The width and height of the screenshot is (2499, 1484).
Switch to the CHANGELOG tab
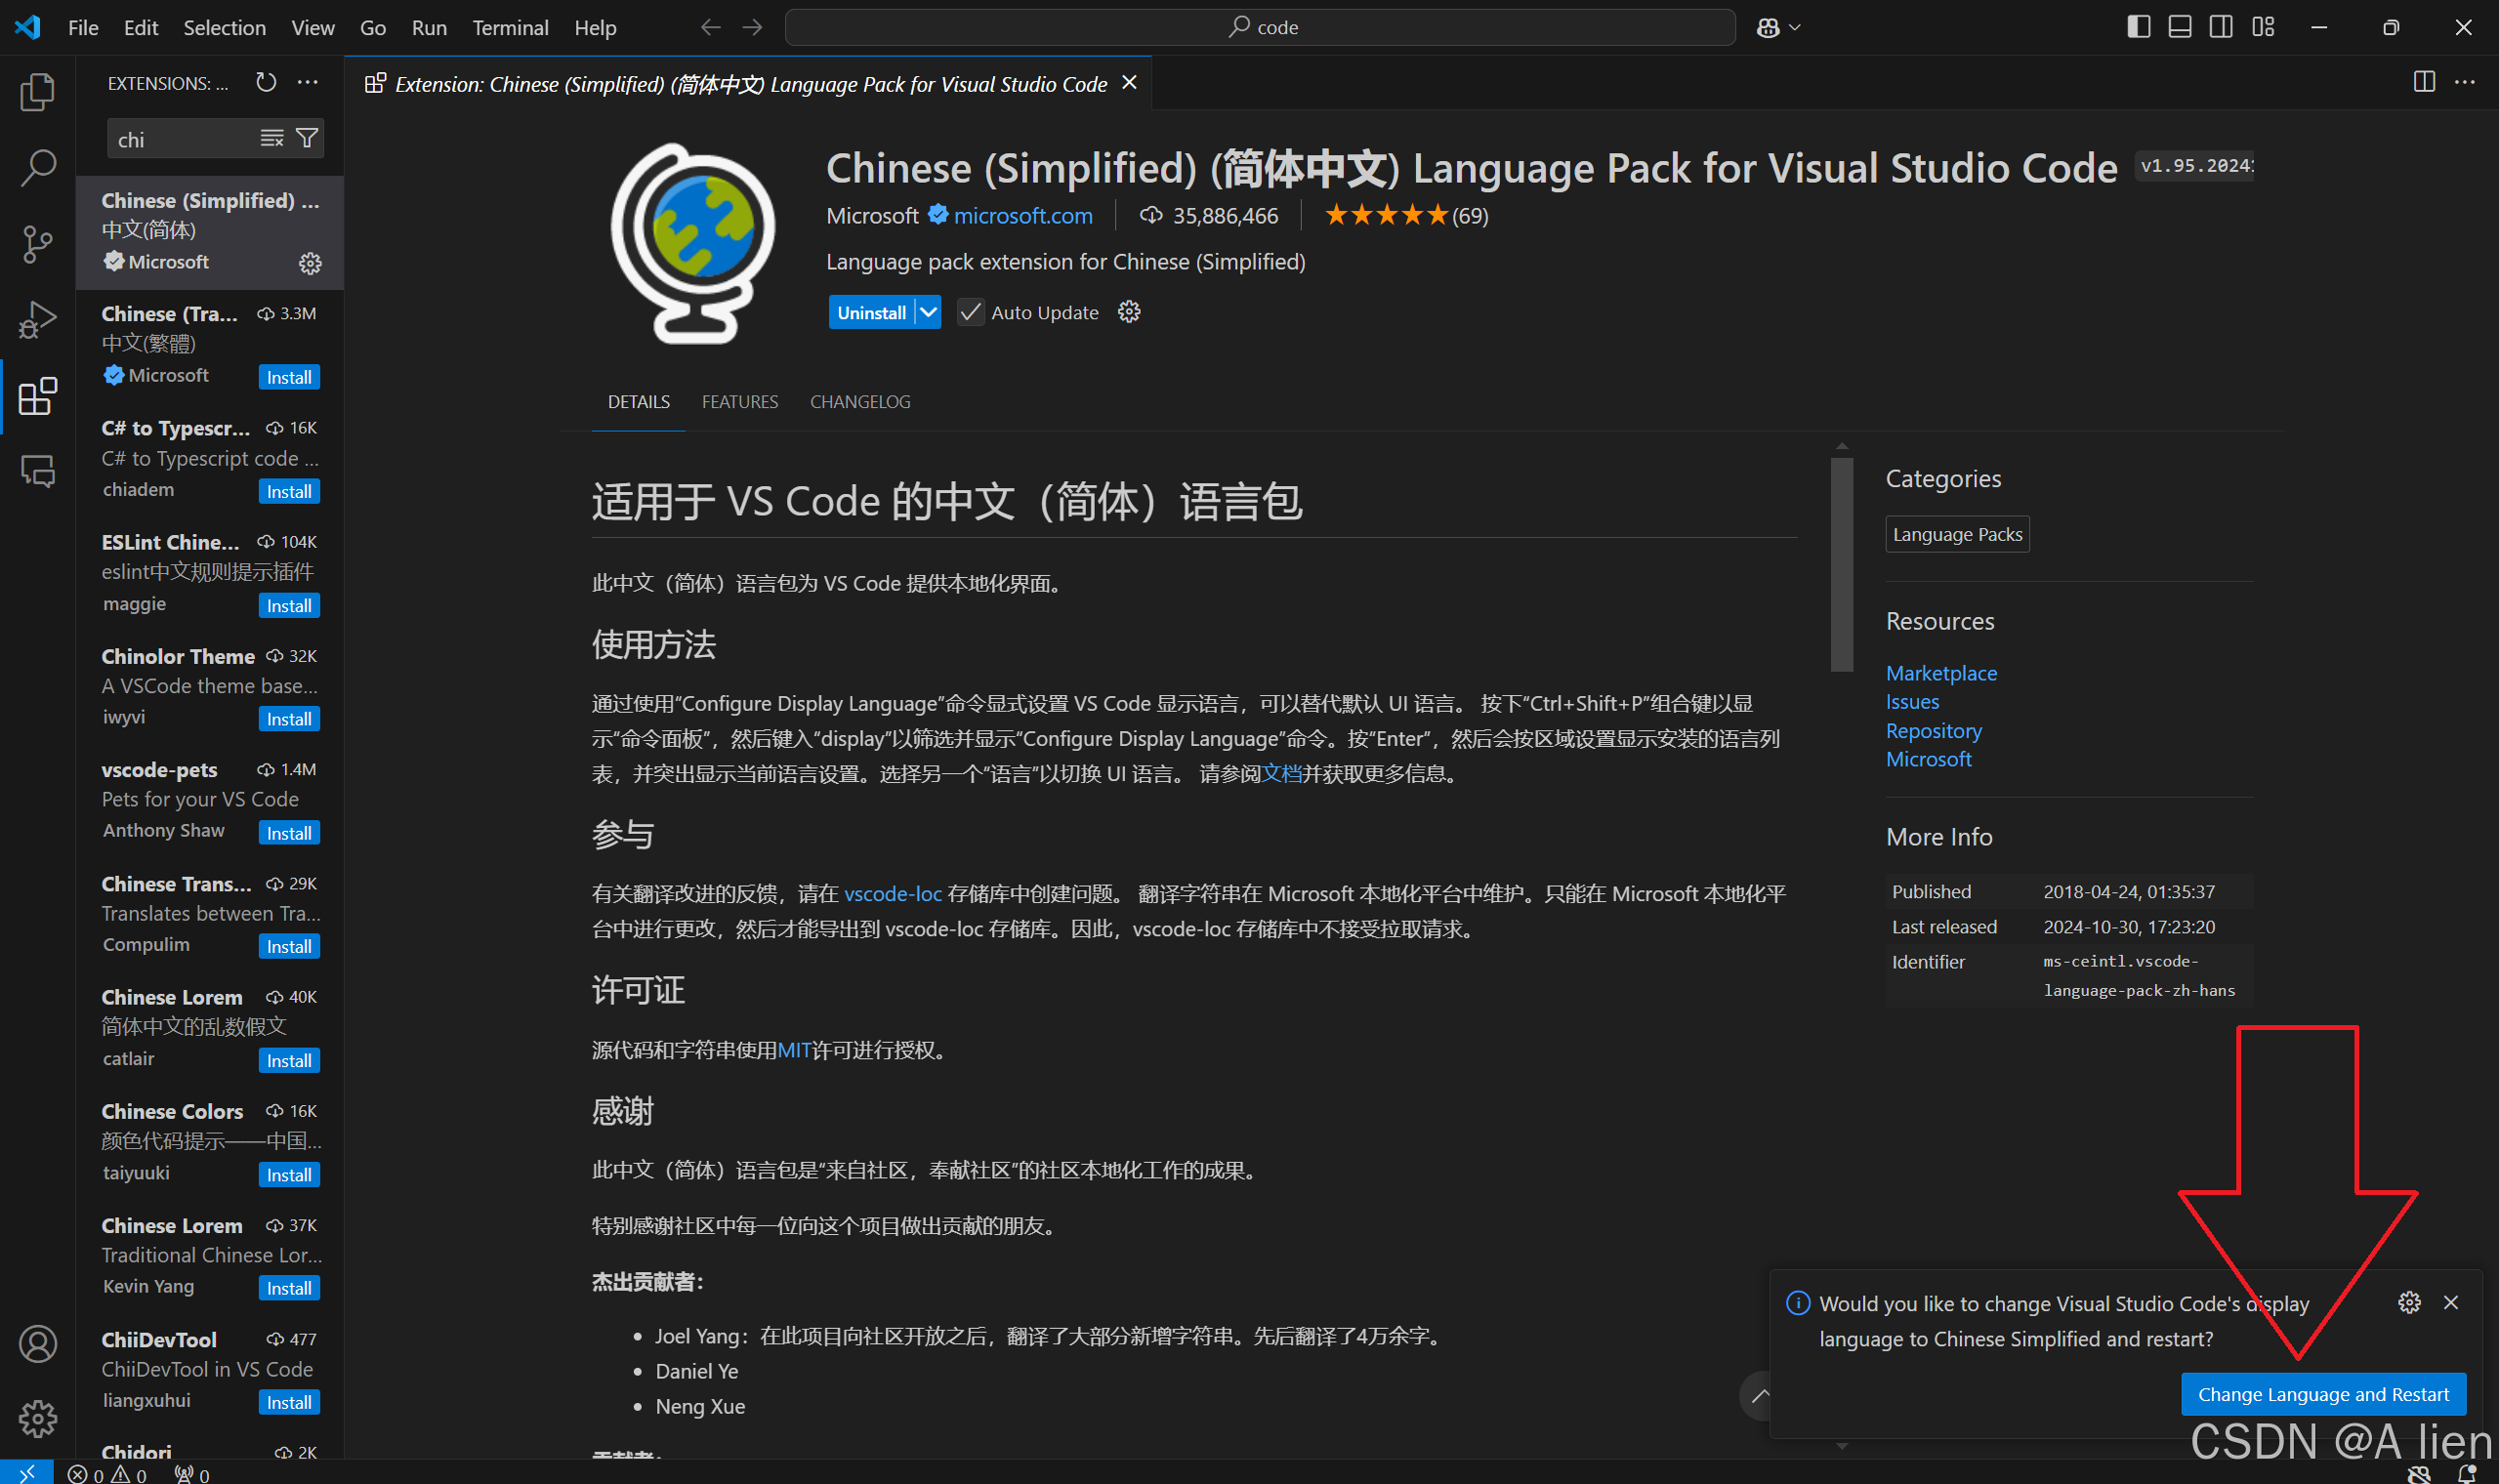(859, 401)
